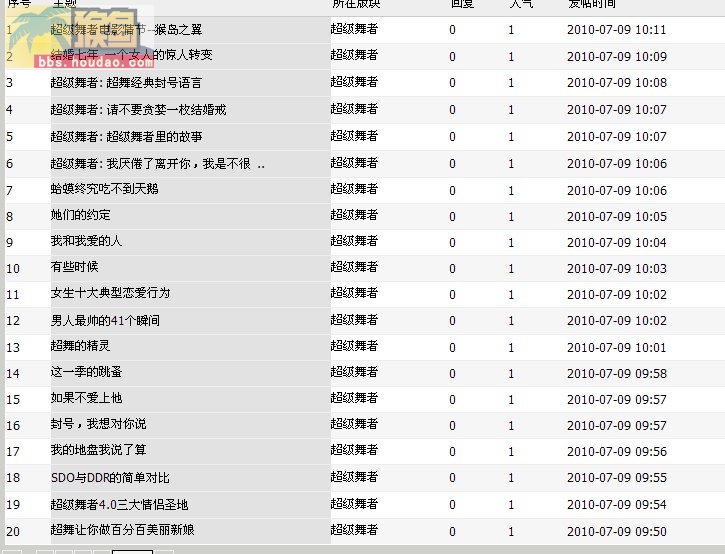Click post time 2010-07-09 10:09
Viewport: 725px width, 554px height.
(x=617, y=56)
